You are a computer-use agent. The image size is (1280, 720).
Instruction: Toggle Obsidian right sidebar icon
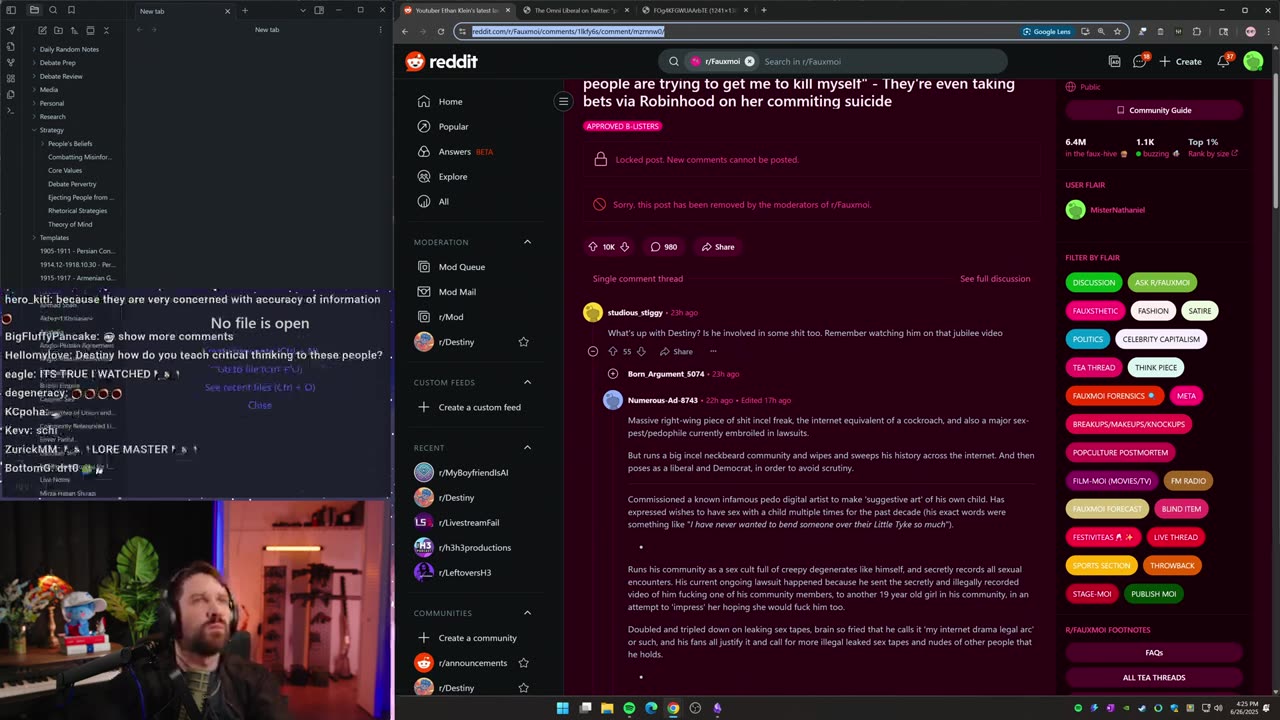coord(319,10)
